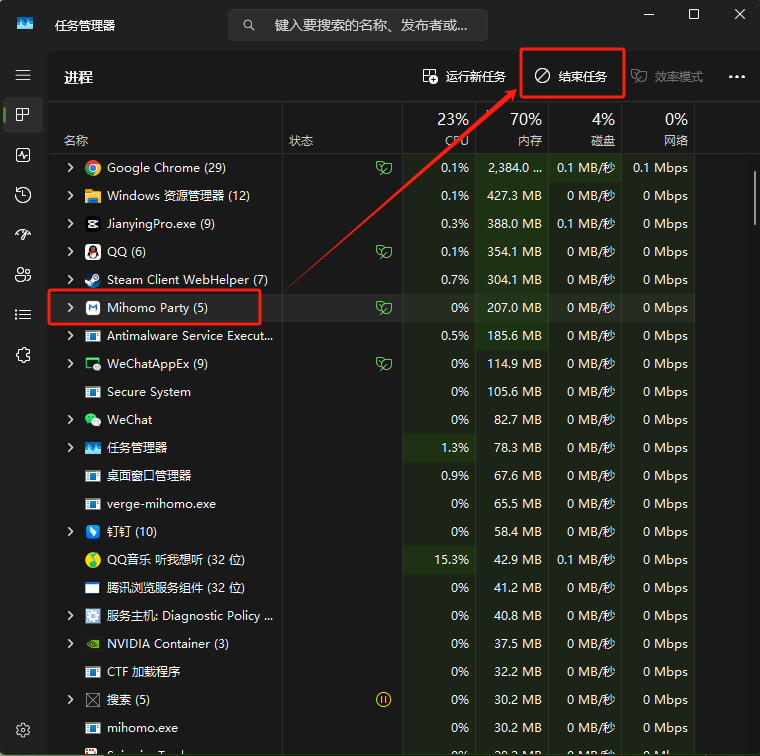
Task: Click the Google Chrome process icon
Action: coord(93,168)
